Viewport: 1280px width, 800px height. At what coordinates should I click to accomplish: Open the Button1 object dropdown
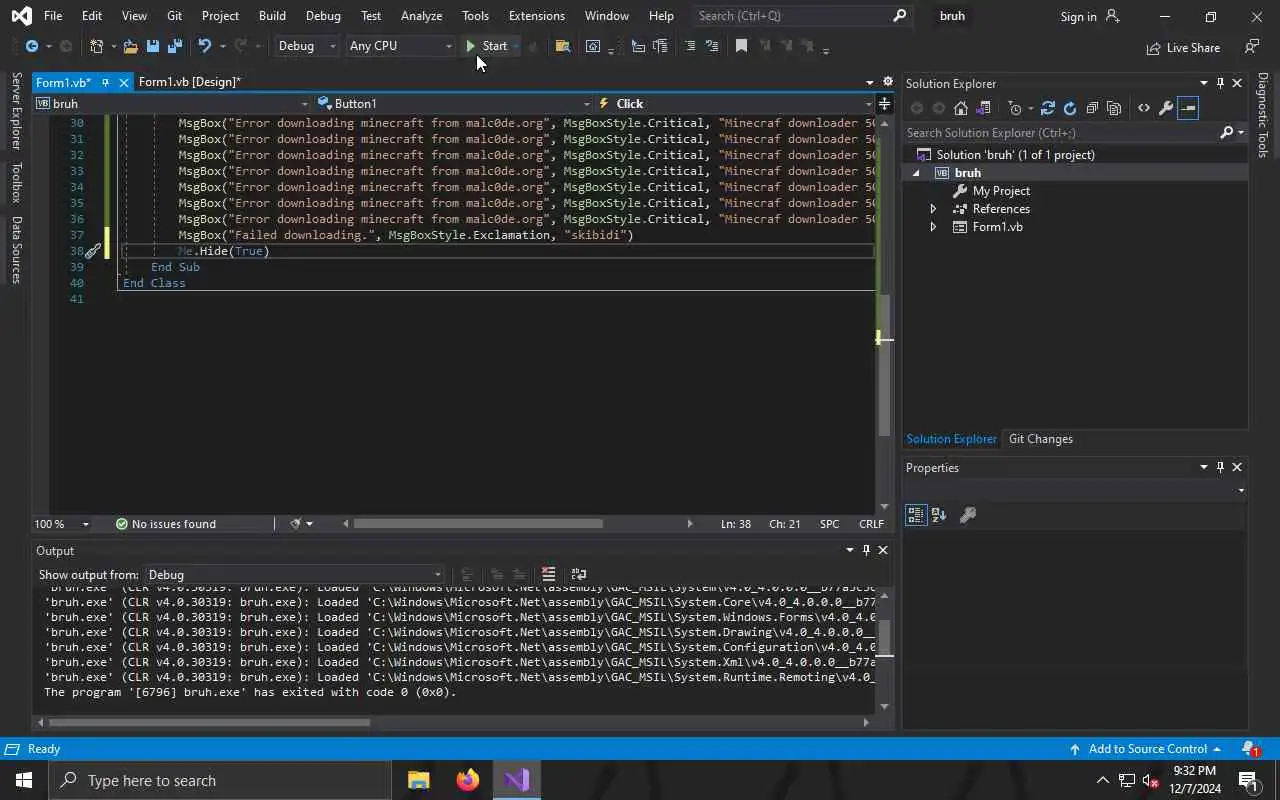[454, 103]
